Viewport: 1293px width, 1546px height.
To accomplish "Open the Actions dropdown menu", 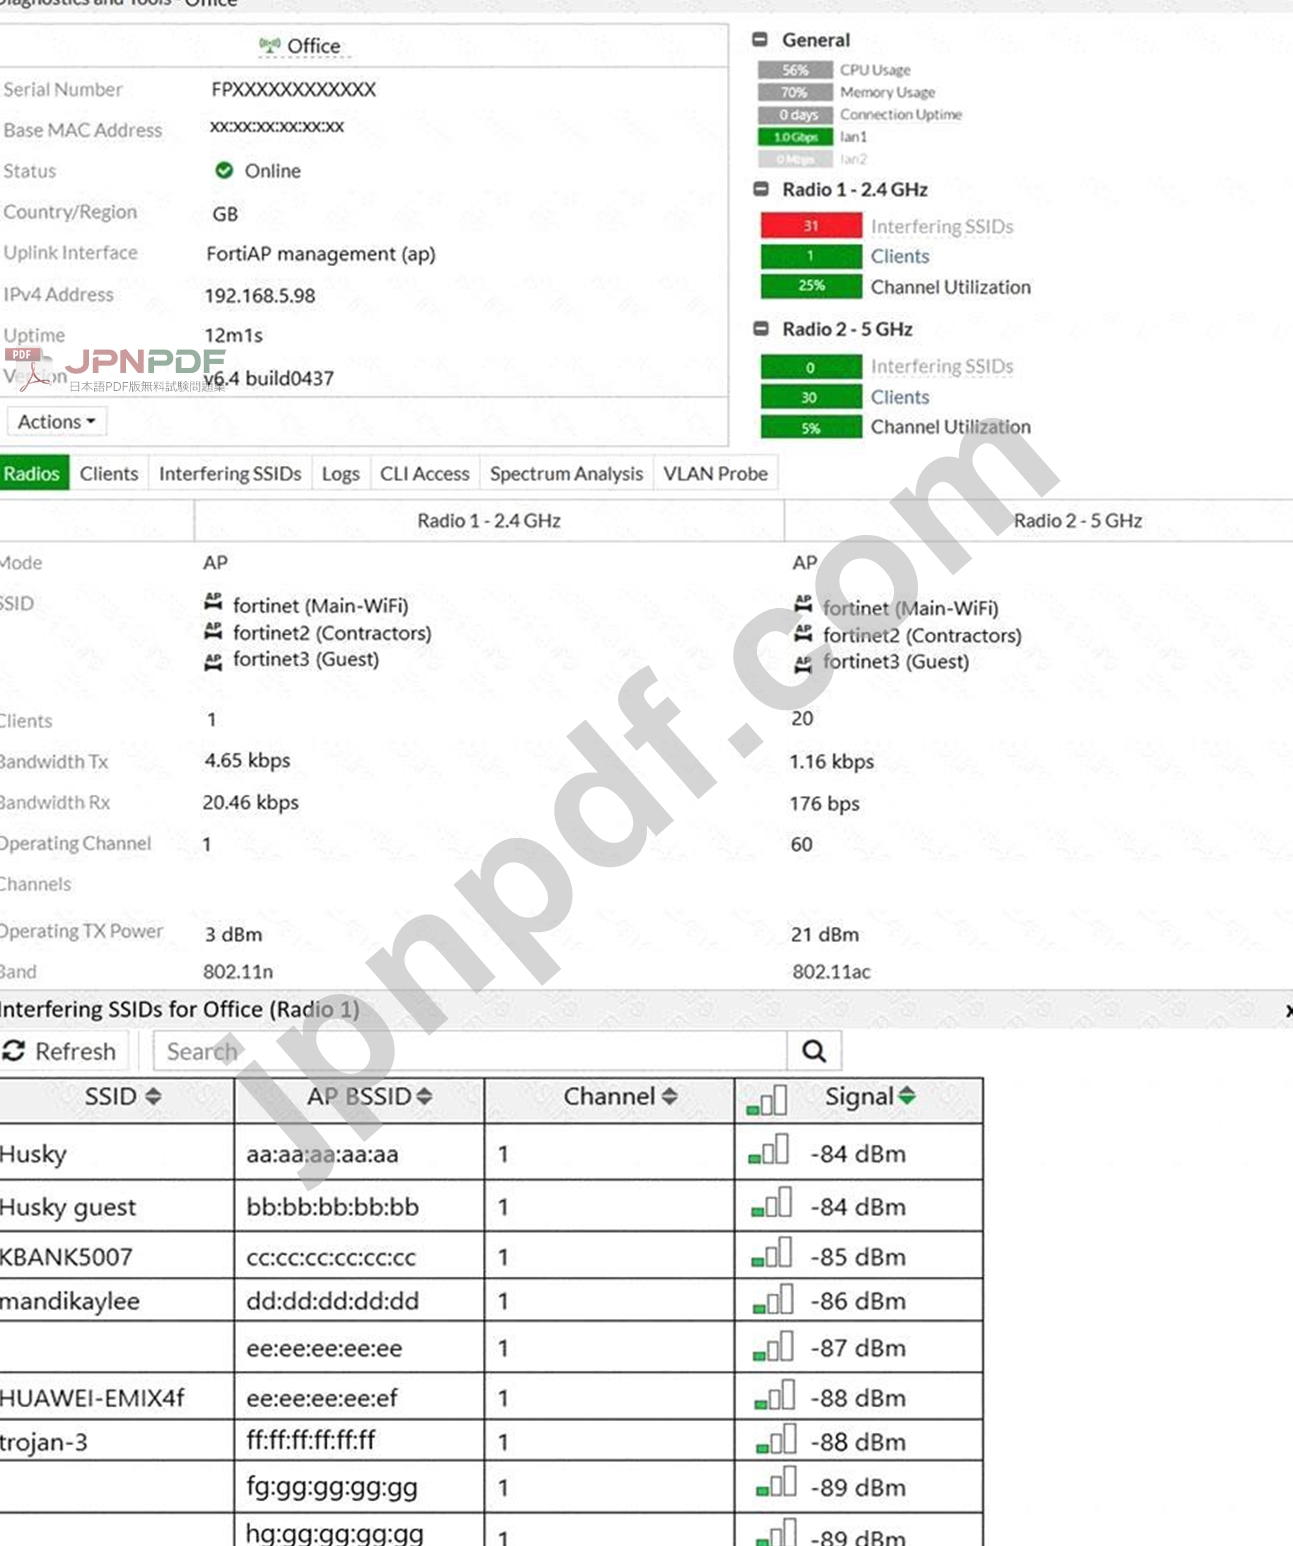I will click(56, 422).
